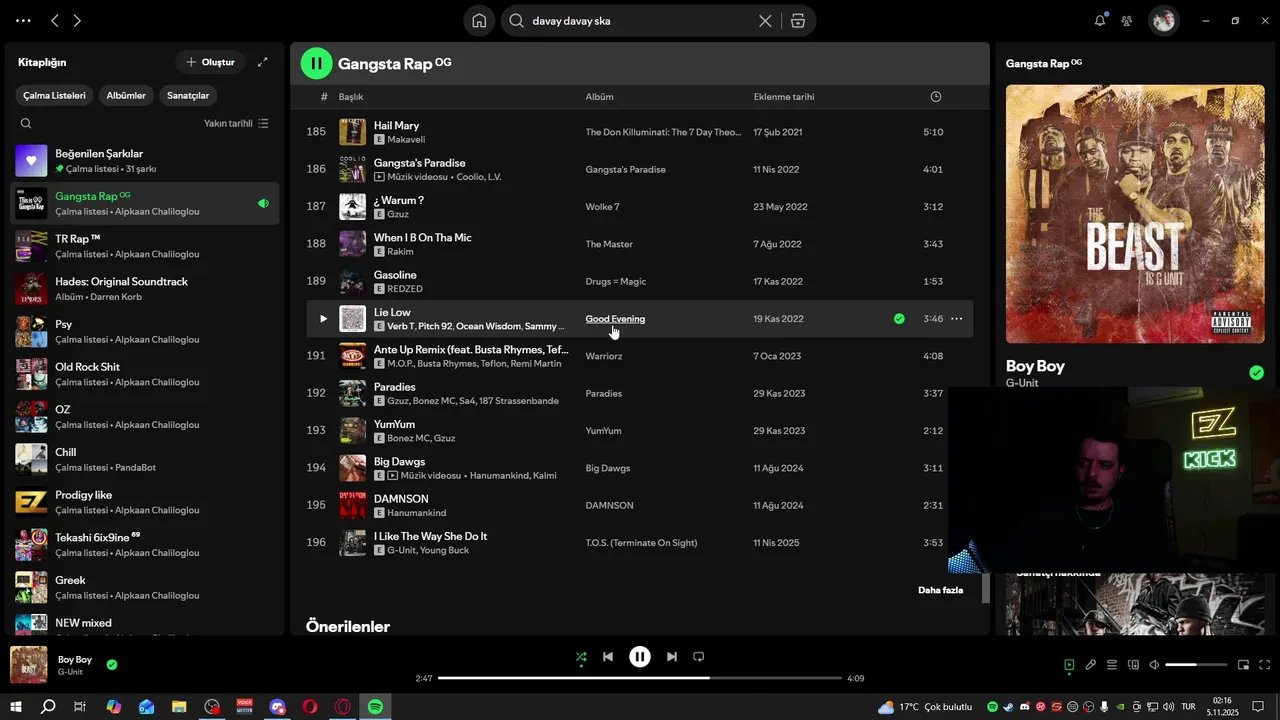Go forward with the right arrow
Screen dimensions: 1280x720
(77, 20)
